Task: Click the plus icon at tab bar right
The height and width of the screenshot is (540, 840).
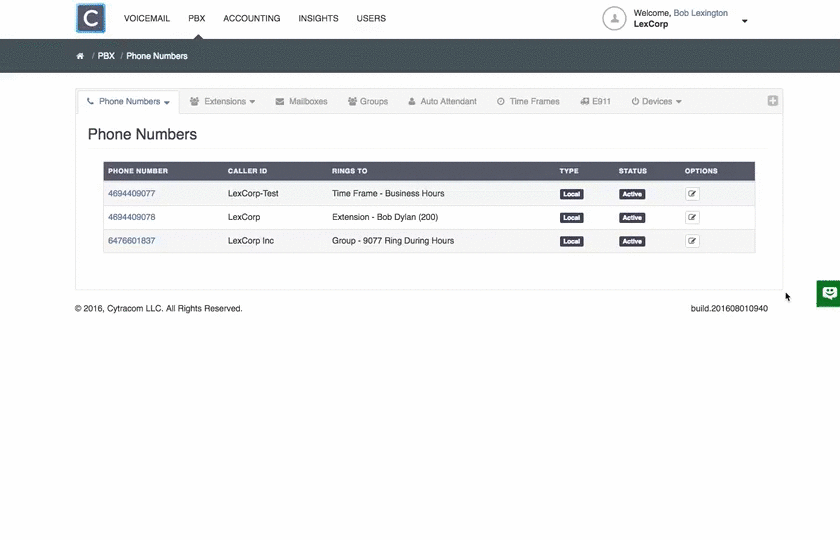Action: click(x=772, y=101)
